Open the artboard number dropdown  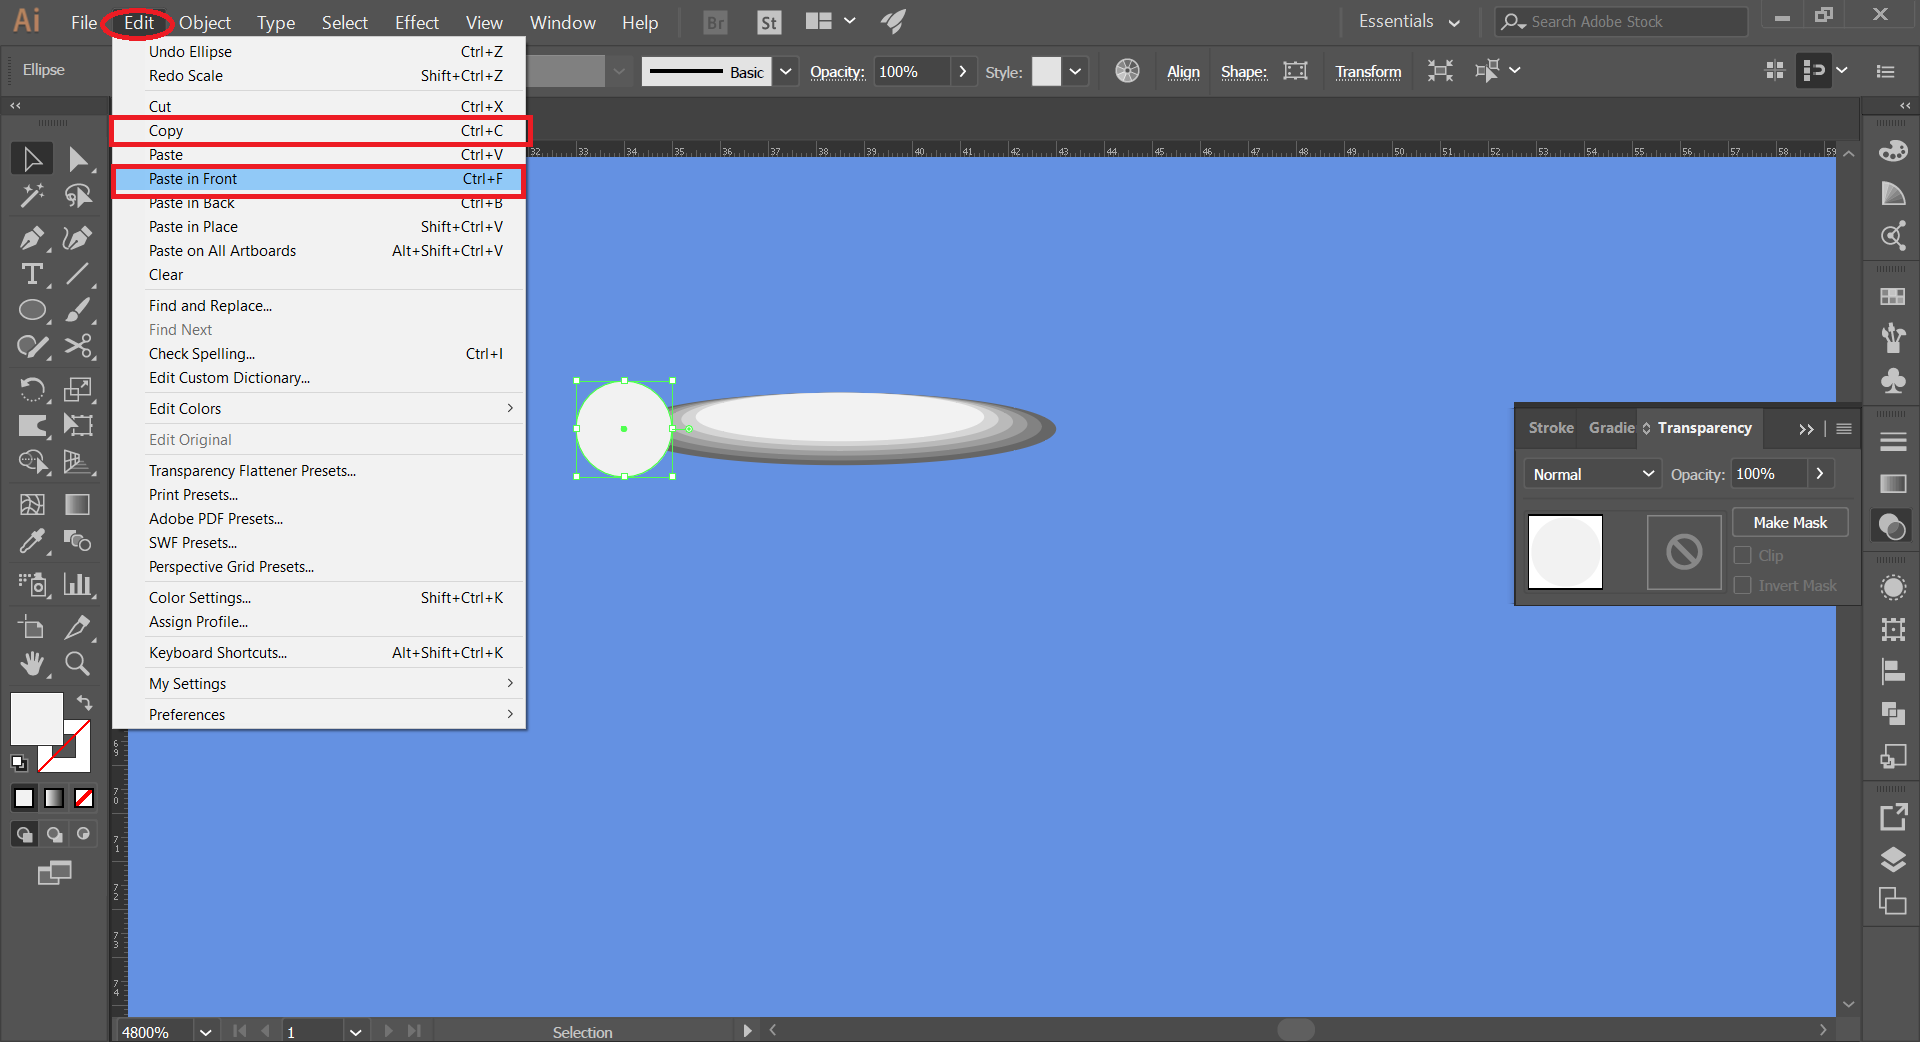355,1031
